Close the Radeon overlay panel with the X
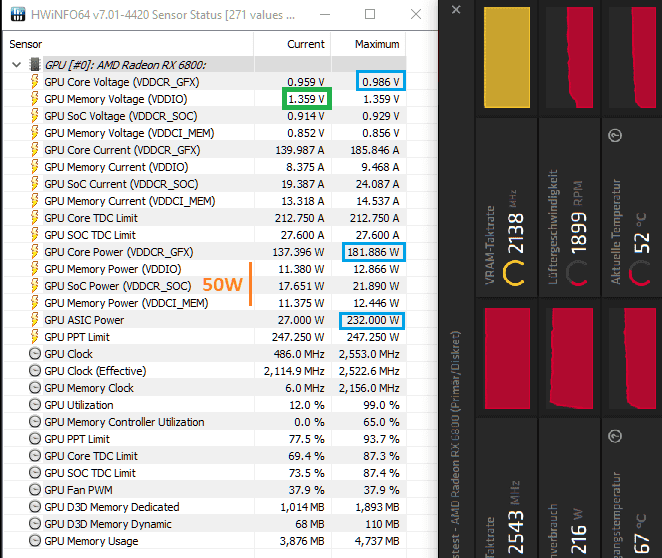Image resolution: width=662 pixels, height=558 pixels. coord(456,9)
